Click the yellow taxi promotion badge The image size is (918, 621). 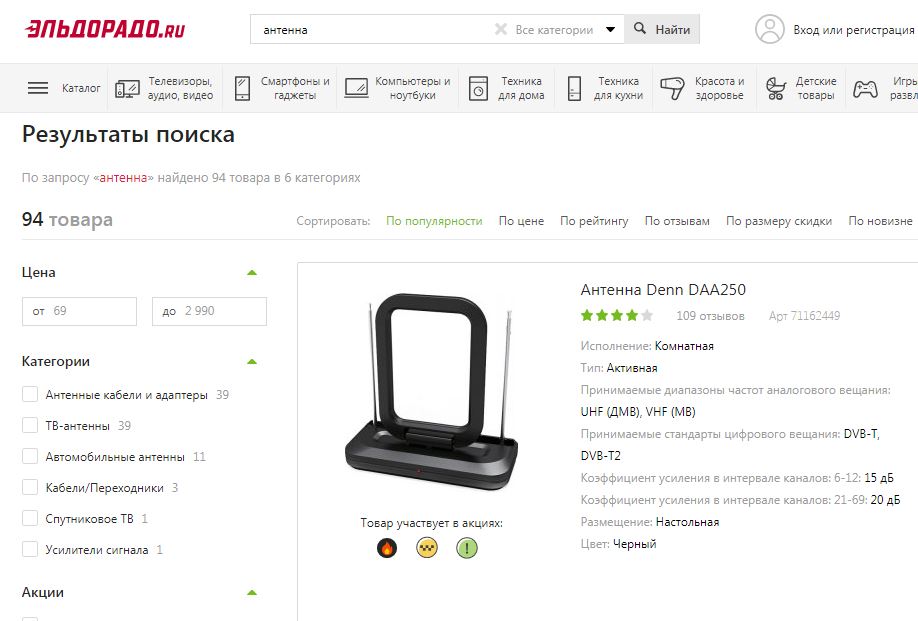(x=427, y=548)
